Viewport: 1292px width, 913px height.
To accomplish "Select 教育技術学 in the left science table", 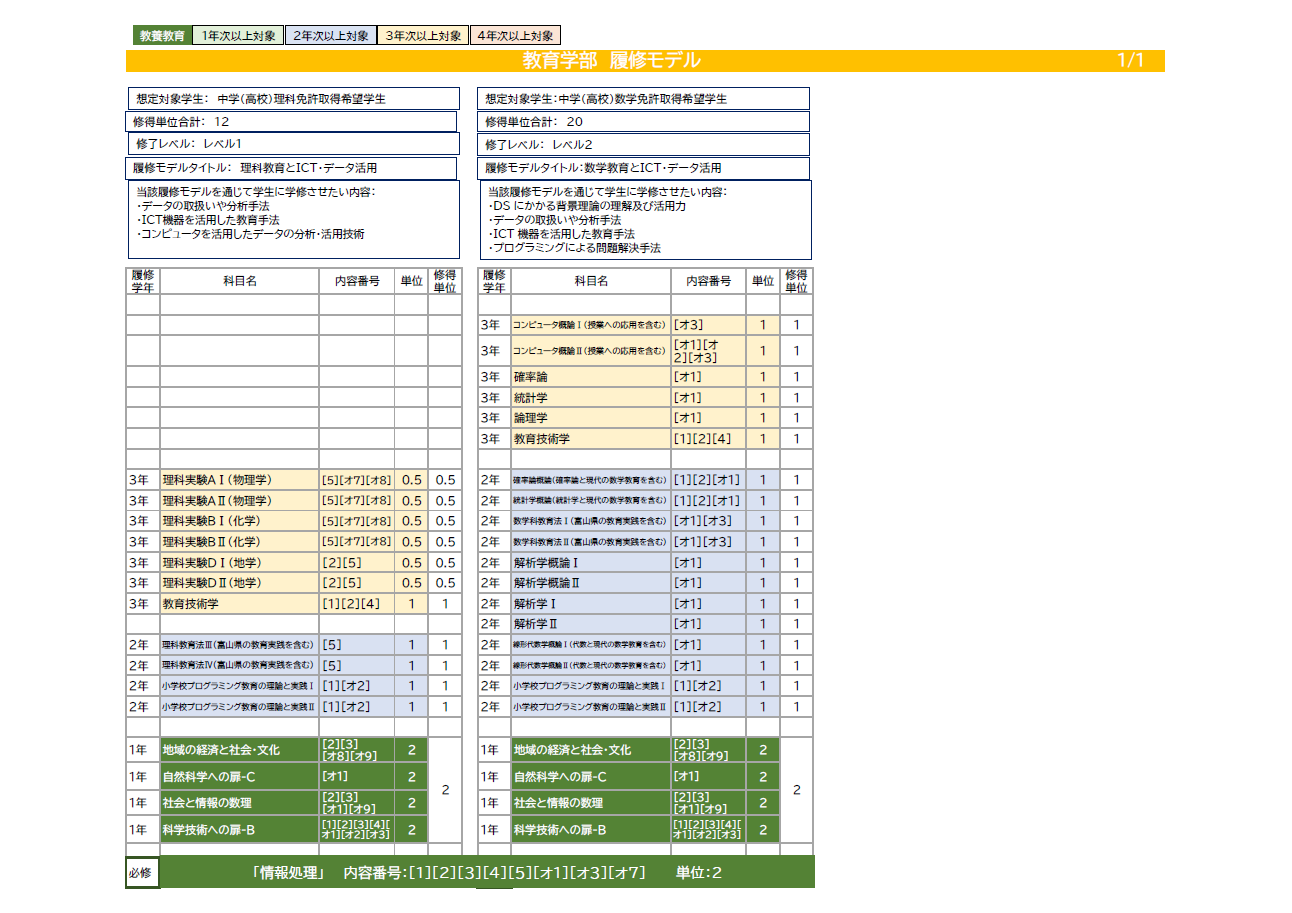I will coord(240,604).
